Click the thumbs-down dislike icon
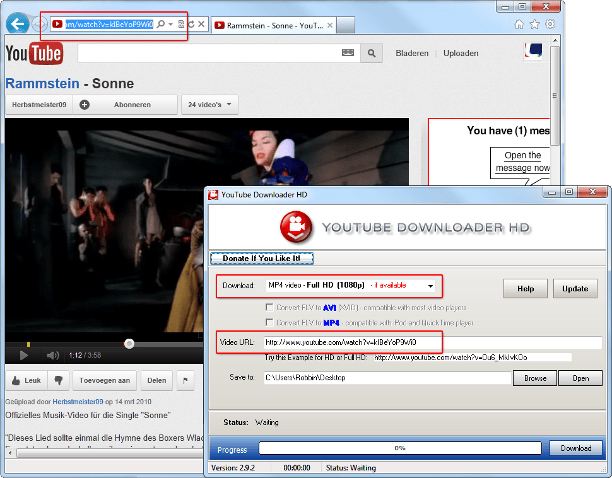The width and height of the screenshot is (612, 478). coord(59,380)
